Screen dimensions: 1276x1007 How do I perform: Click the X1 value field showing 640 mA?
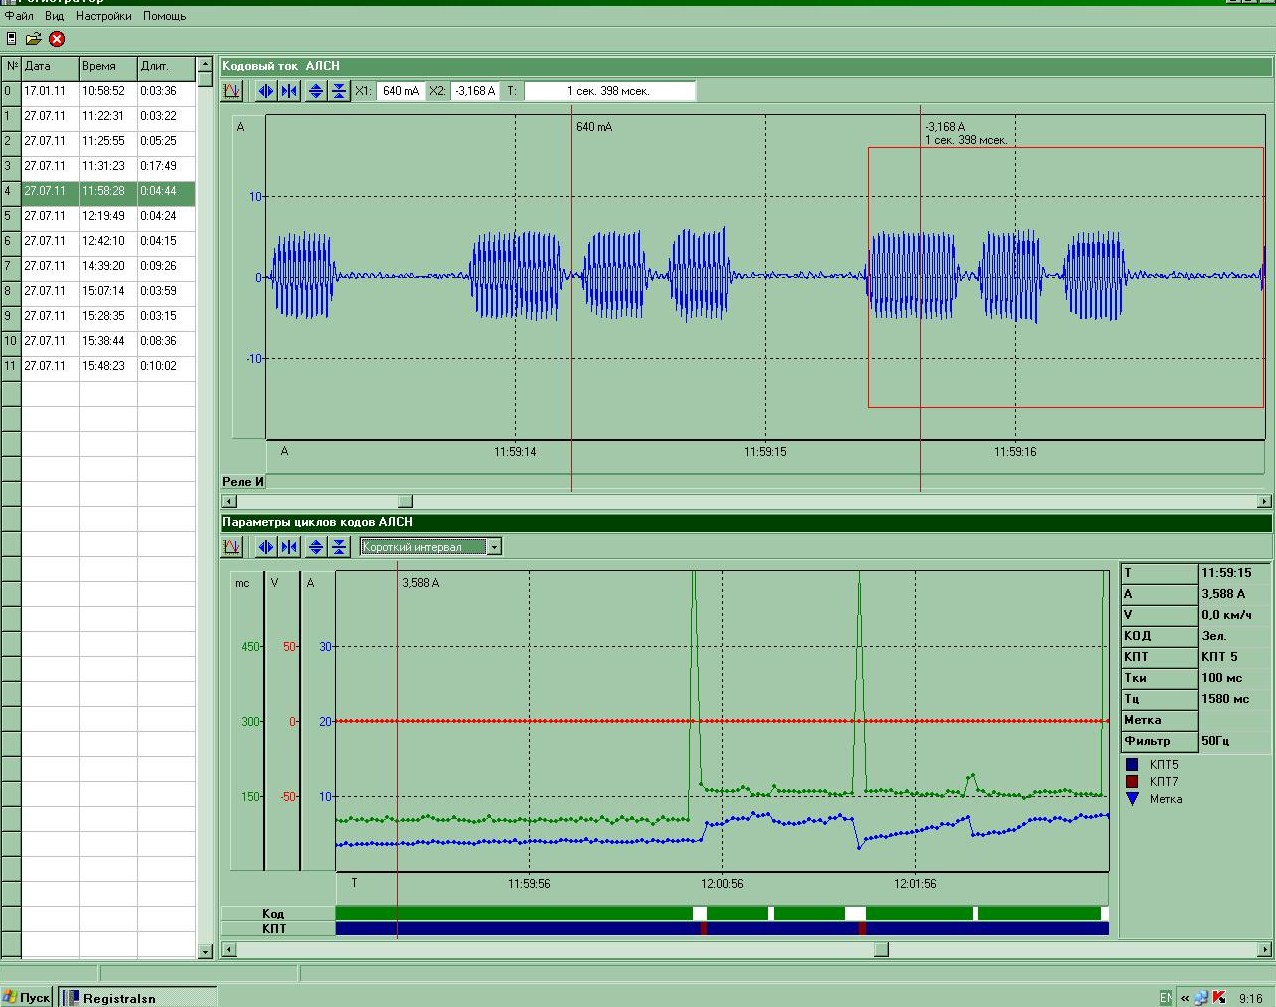pos(400,91)
